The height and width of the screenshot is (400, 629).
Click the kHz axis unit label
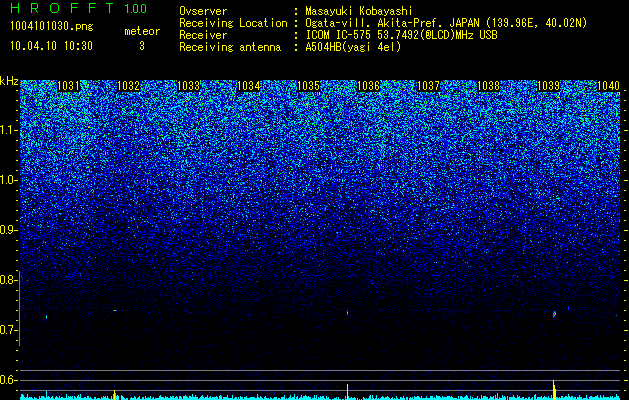9,81
